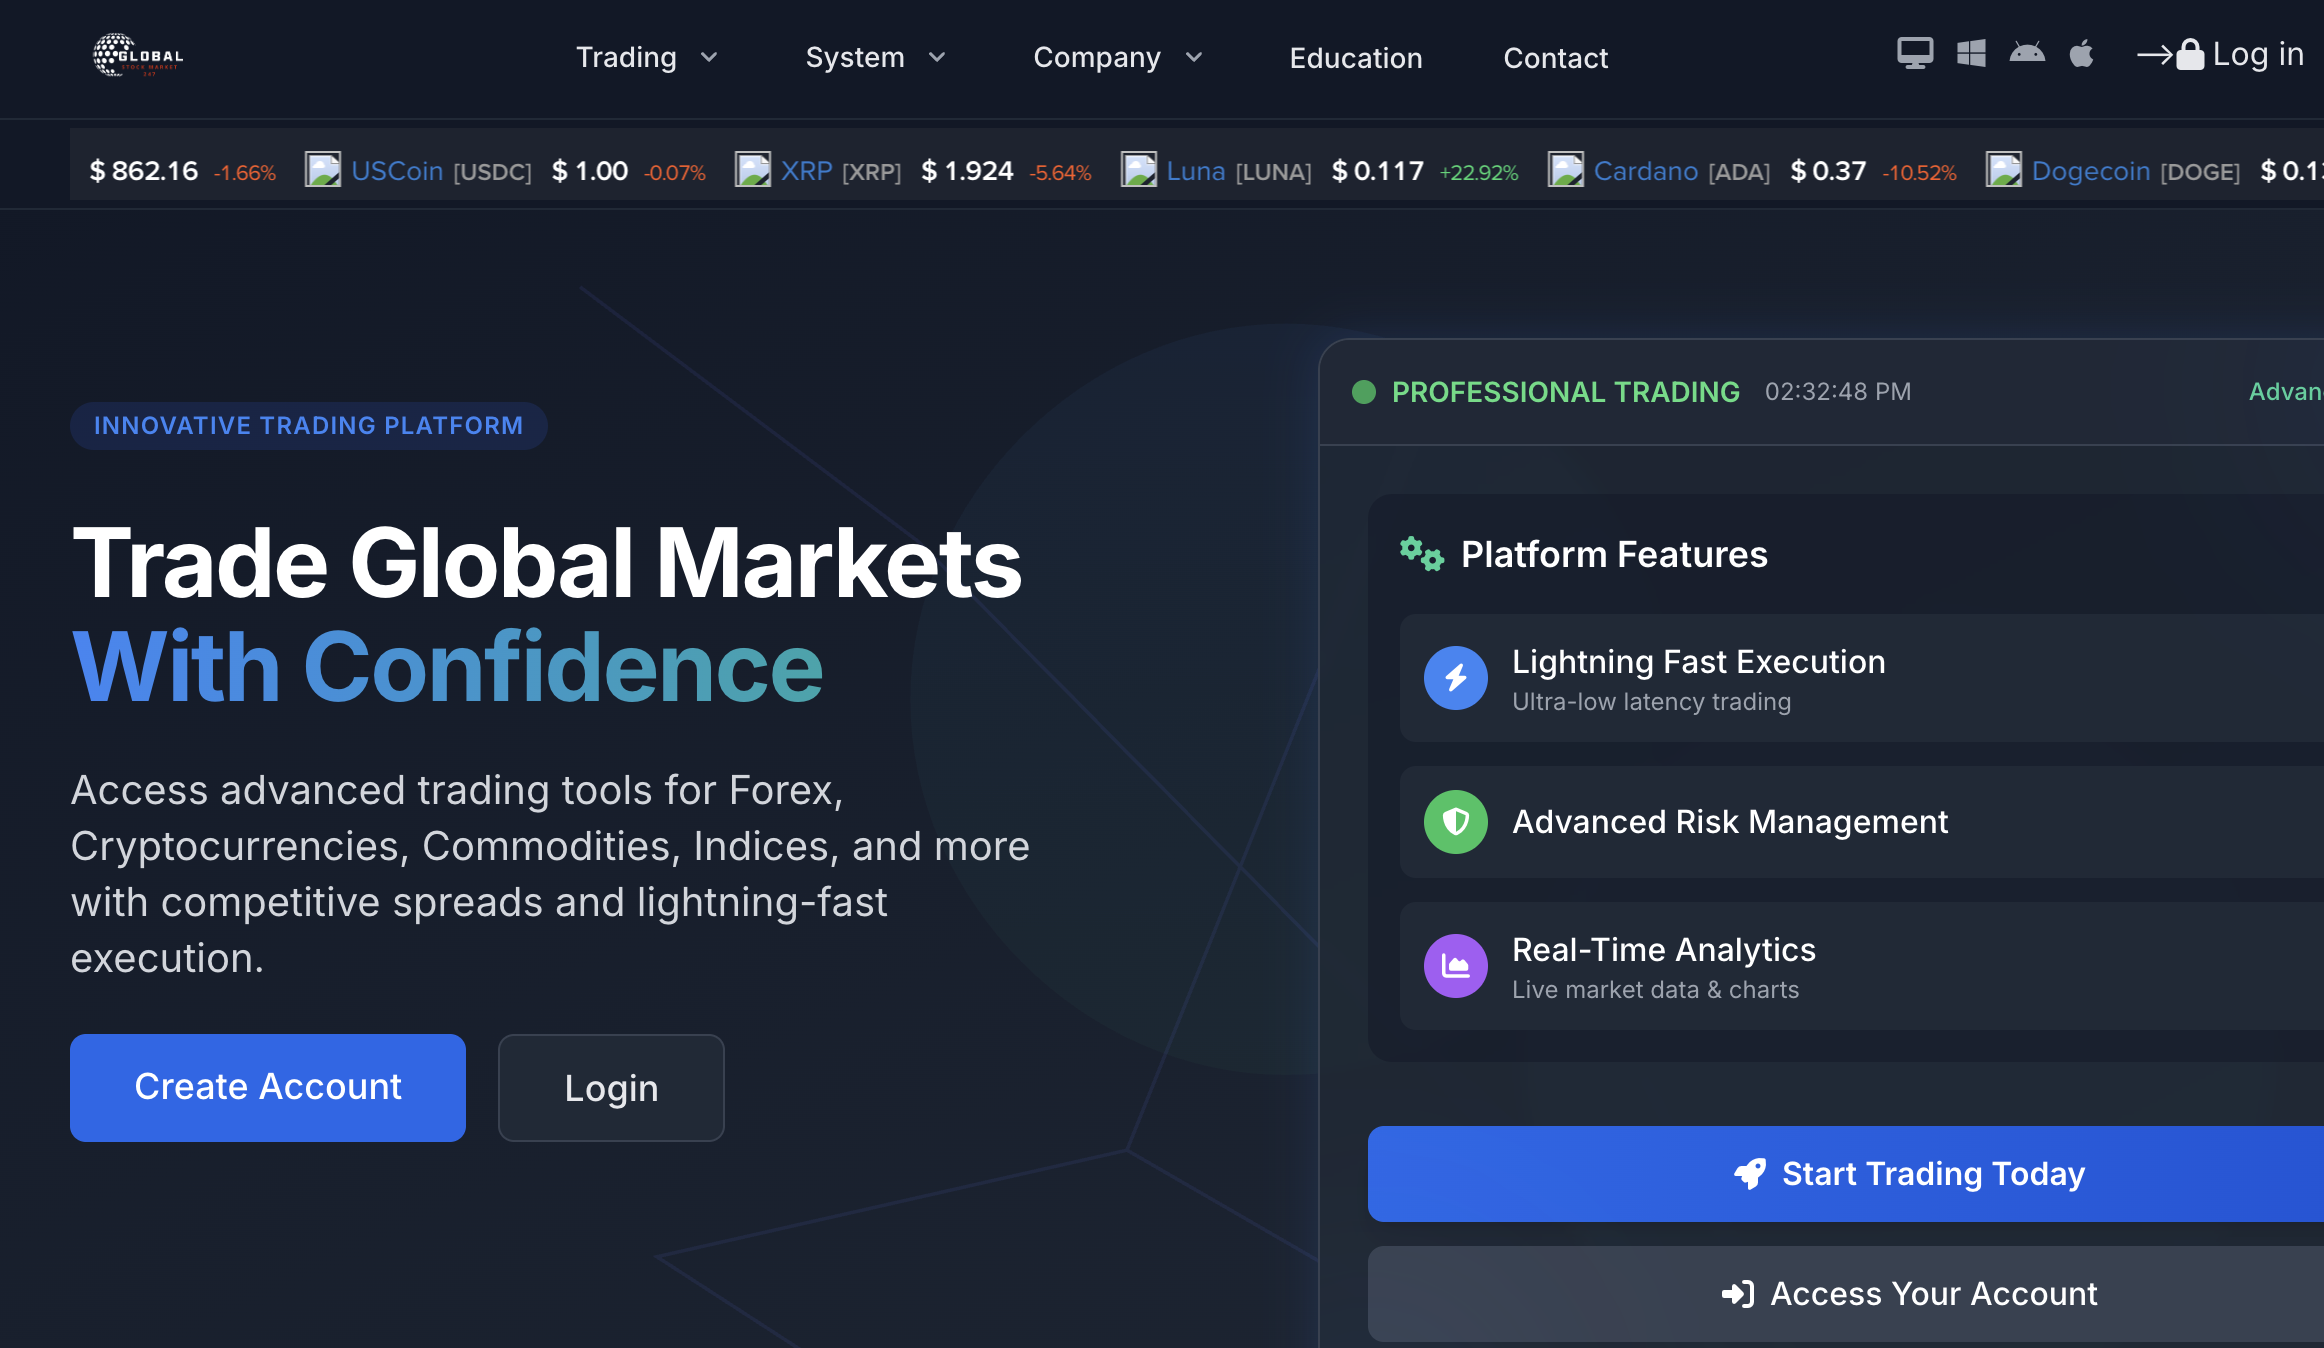This screenshot has width=2324, height=1348.
Task: Click the Lightning Fast Execution feature icon
Action: [1455, 678]
